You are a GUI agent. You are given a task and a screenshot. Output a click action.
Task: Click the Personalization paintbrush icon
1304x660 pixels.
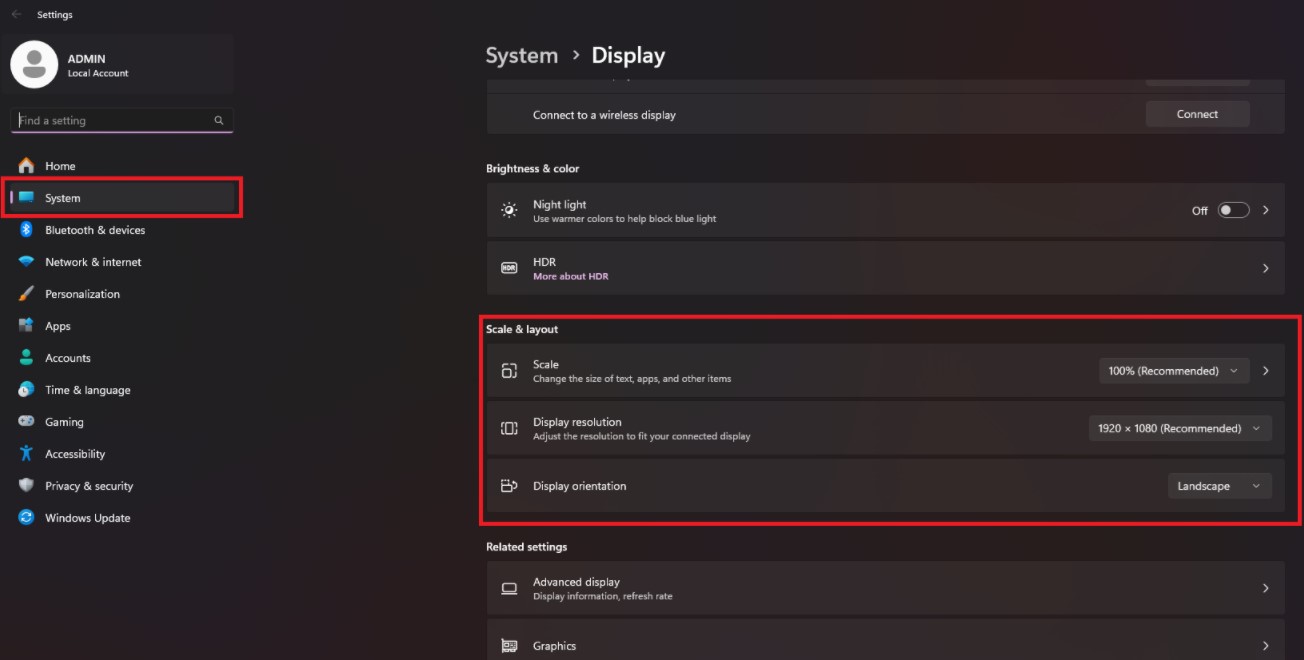(26, 294)
